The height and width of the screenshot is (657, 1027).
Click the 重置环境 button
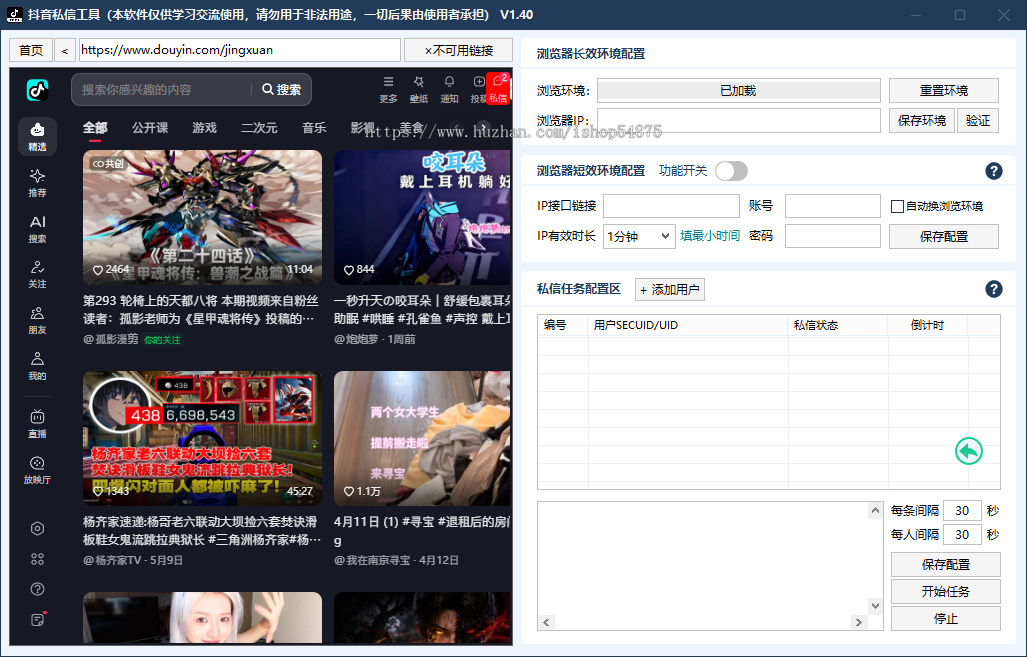point(944,90)
